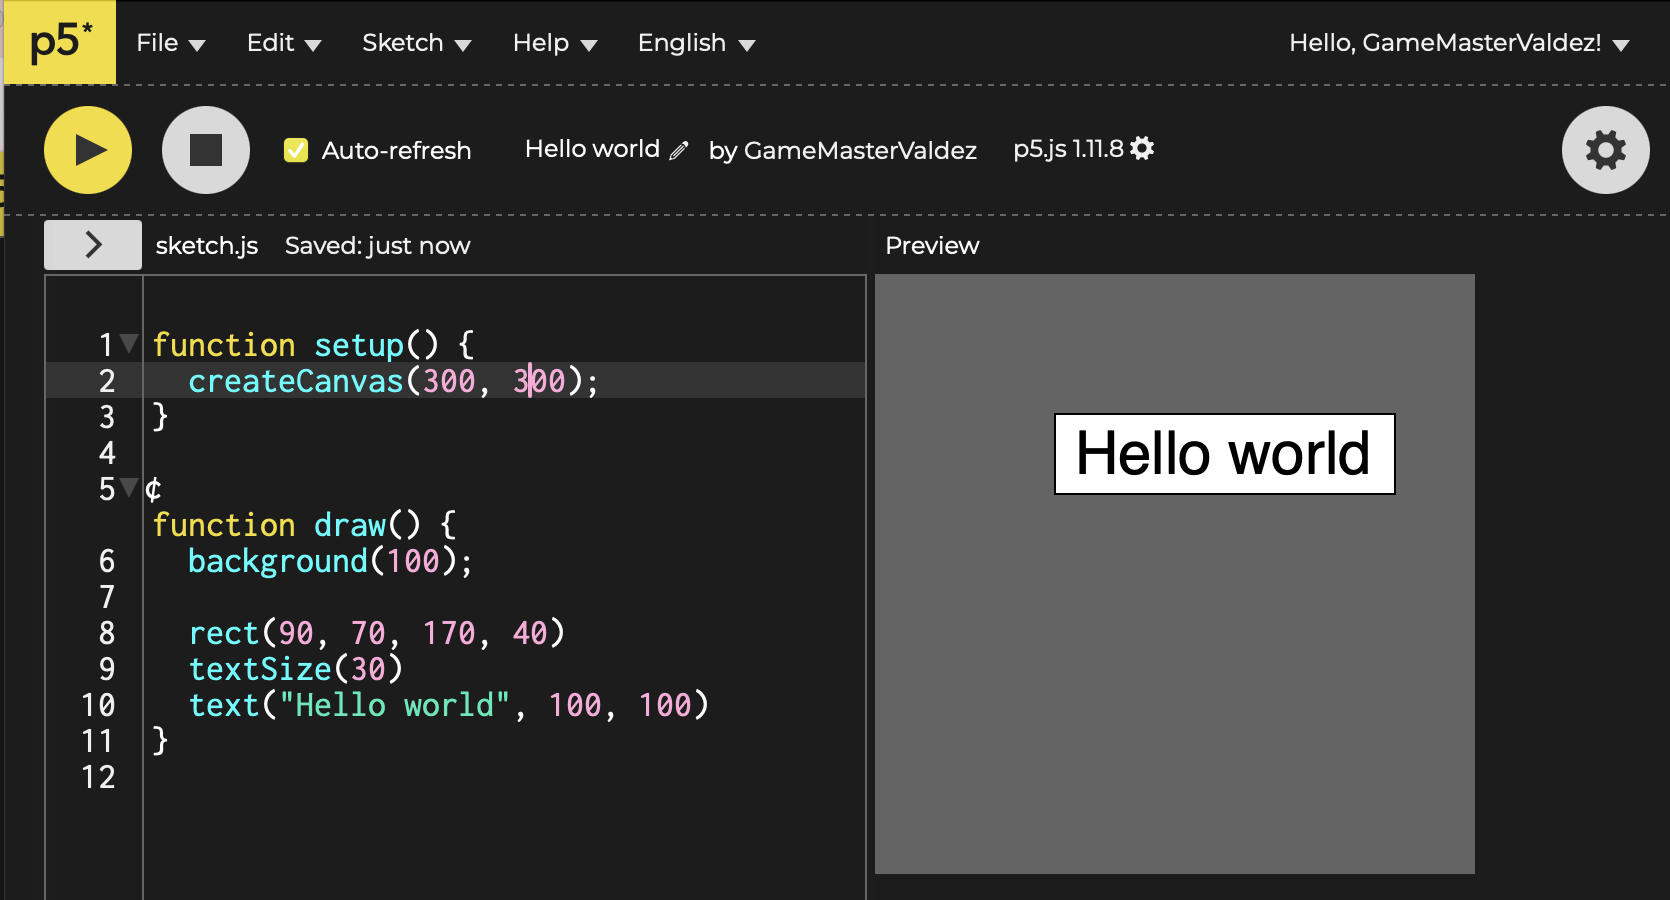Open p5.js version settings via the gear icon
1670x900 pixels.
[1142, 148]
